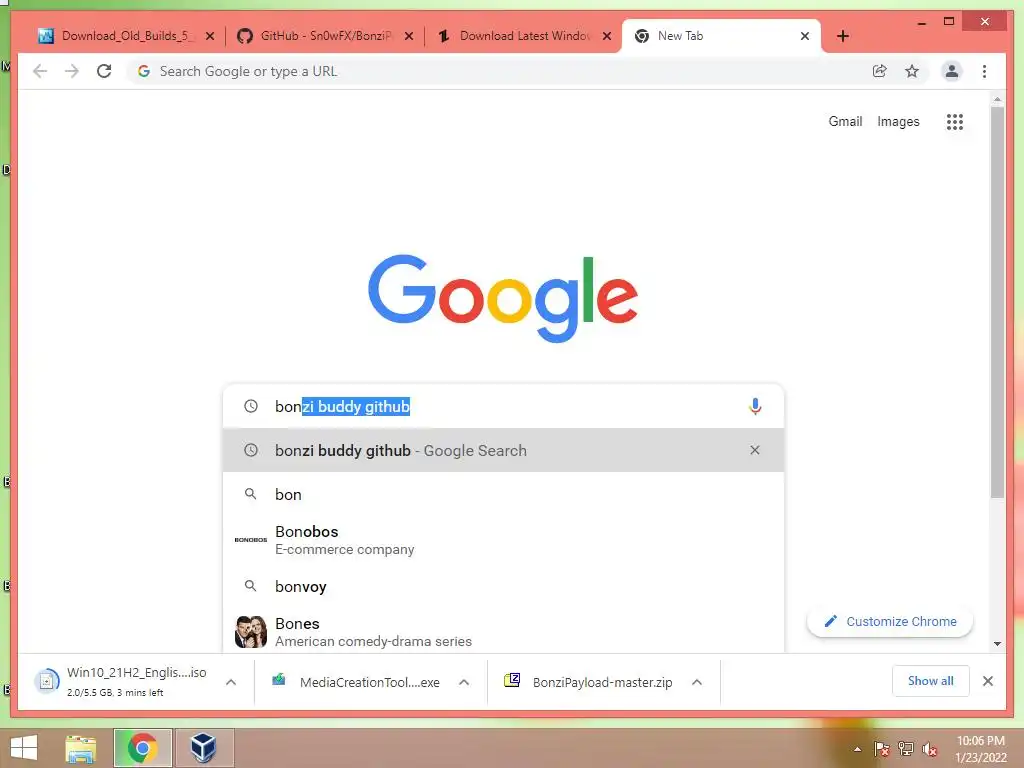Click the share page icon in address bar
This screenshot has height=768, width=1024.
click(880, 71)
